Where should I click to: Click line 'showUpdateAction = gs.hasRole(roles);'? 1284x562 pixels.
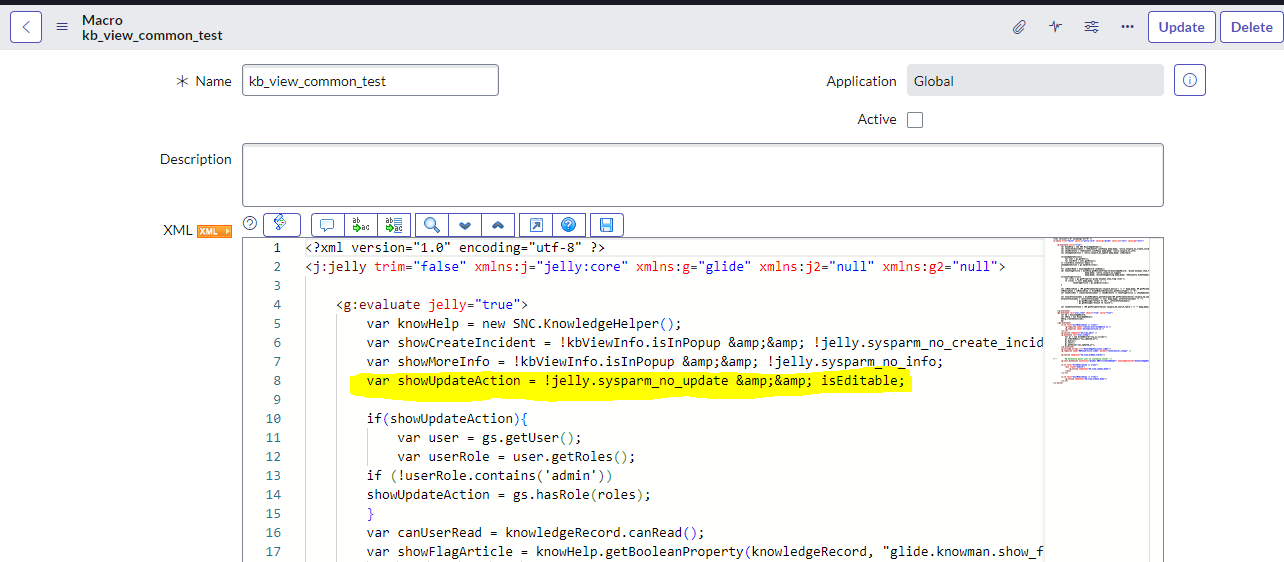point(508,495)
